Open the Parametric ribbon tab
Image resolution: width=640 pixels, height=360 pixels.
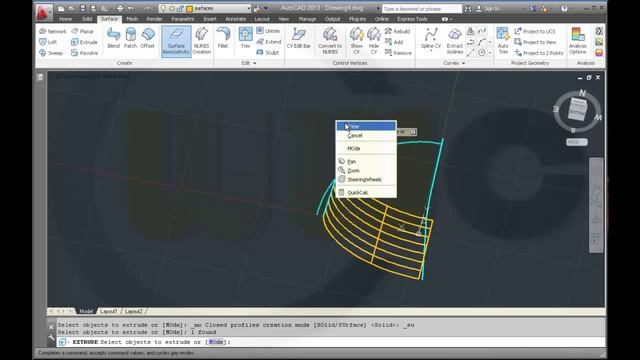coord(183,19)
